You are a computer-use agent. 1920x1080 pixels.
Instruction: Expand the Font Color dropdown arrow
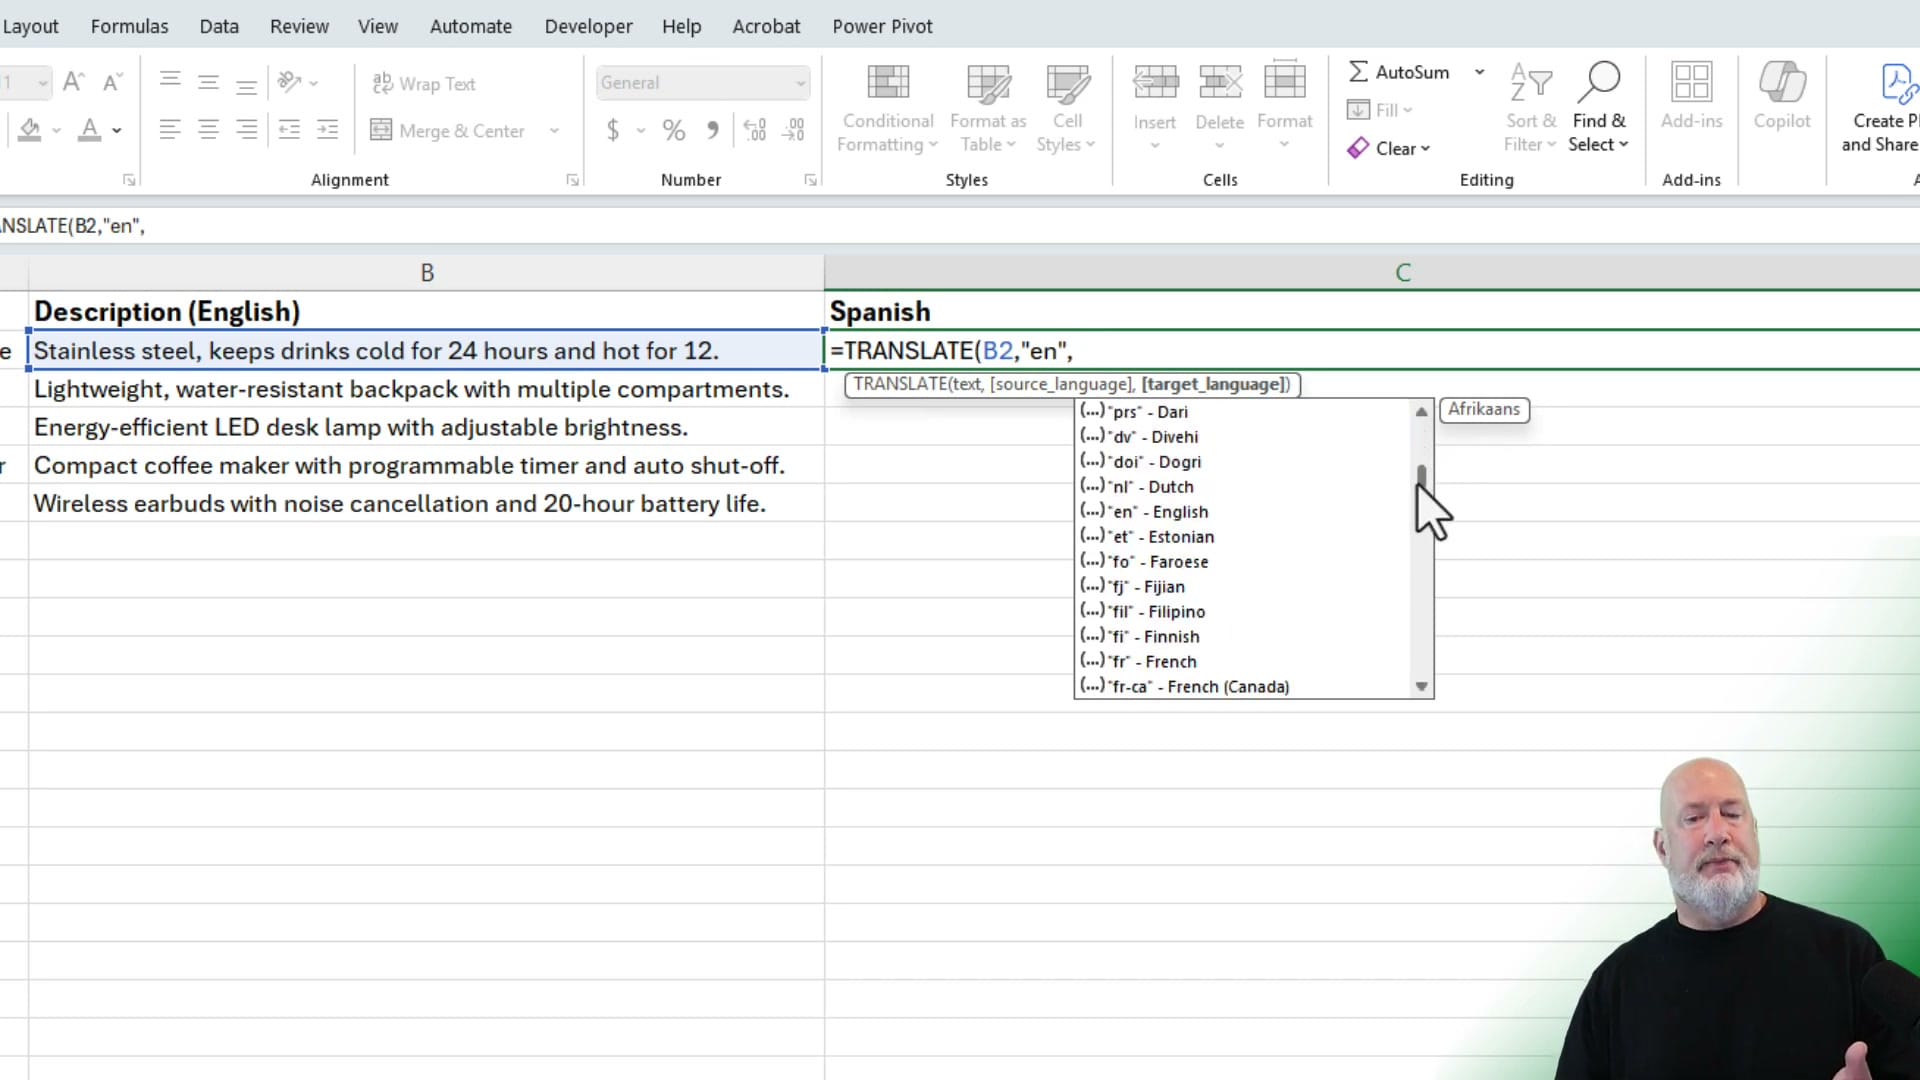click(x=114, y=131)
